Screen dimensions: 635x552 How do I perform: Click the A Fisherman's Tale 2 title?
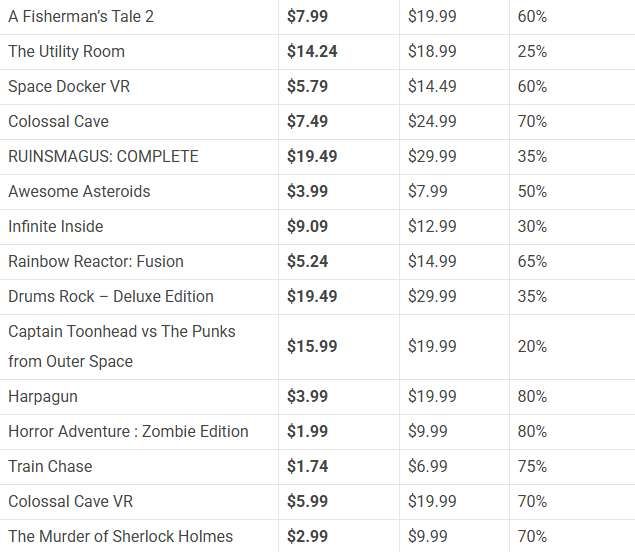point(81,17)
